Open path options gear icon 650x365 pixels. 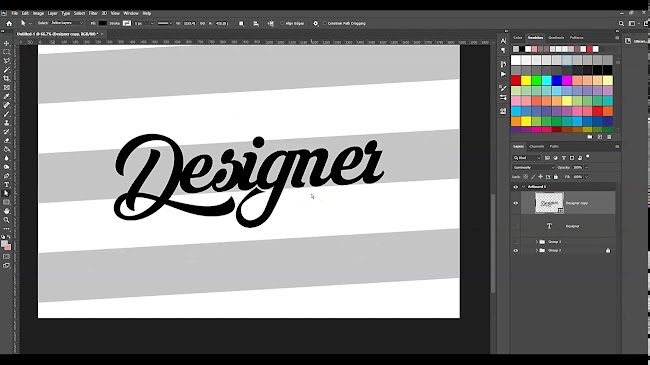tap(315, 24)
